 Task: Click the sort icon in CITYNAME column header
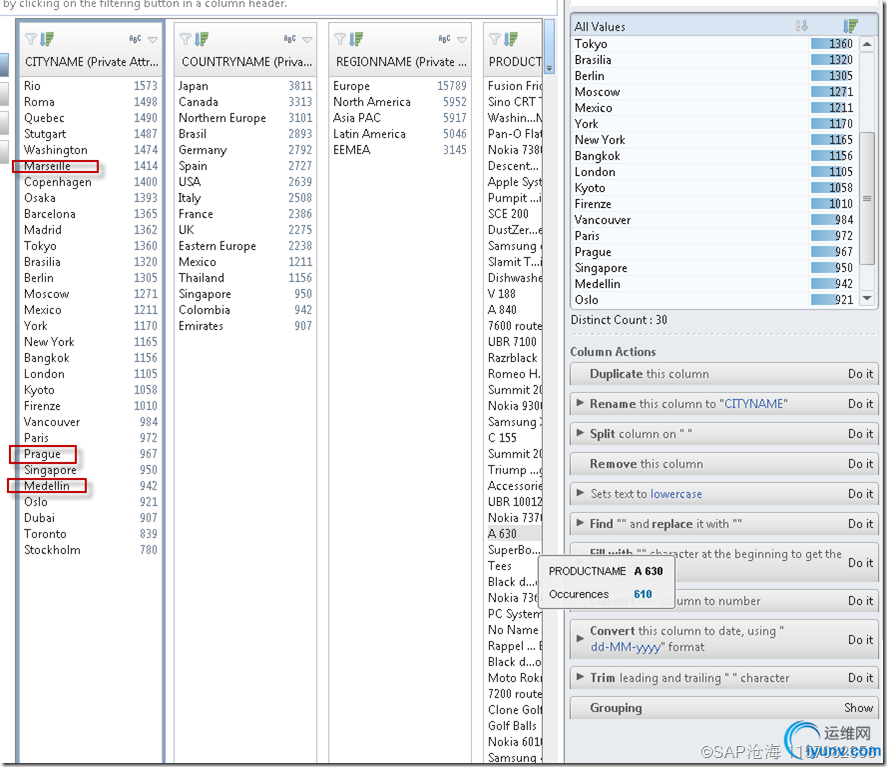47,39
